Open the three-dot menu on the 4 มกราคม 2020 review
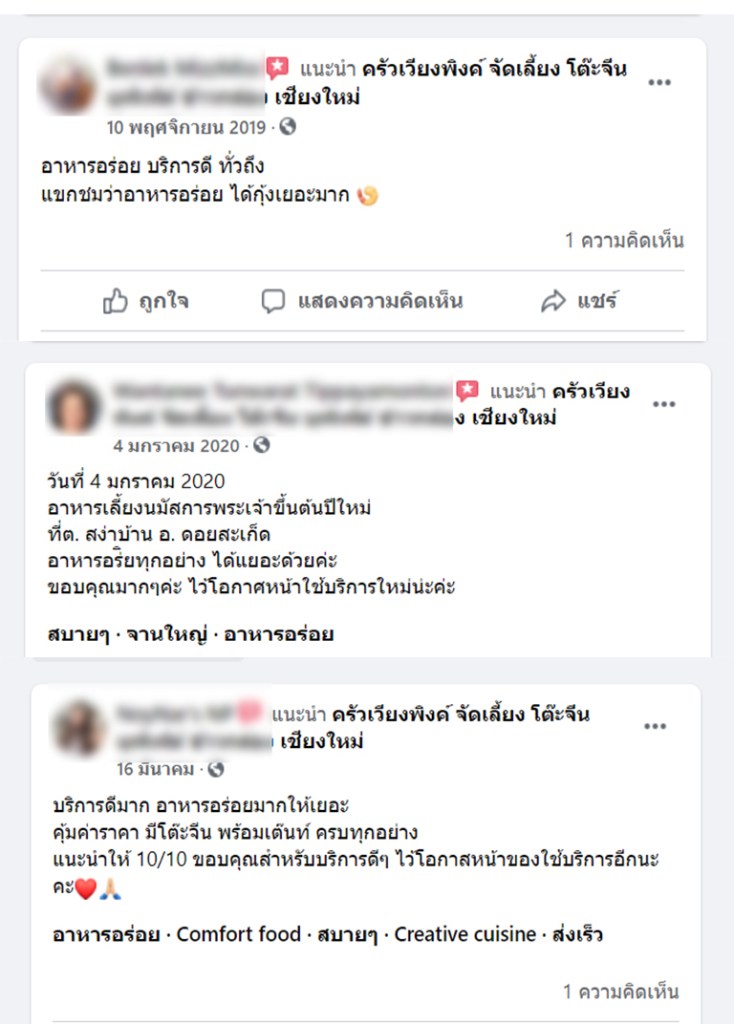Image resolution: width=734 pixels, height=1024 pixels. pos(664,404)
